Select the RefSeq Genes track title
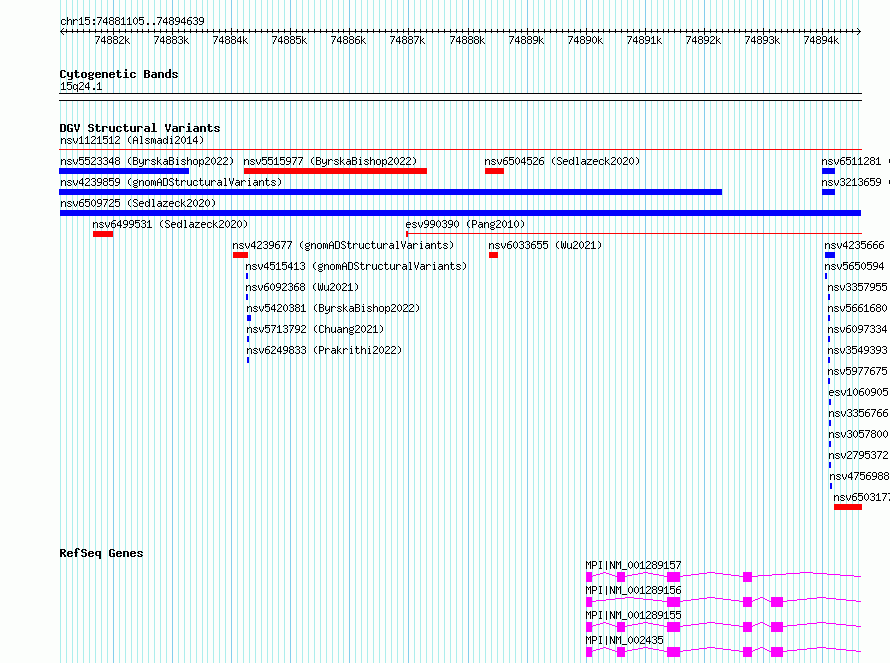 (x=101, y=553)
